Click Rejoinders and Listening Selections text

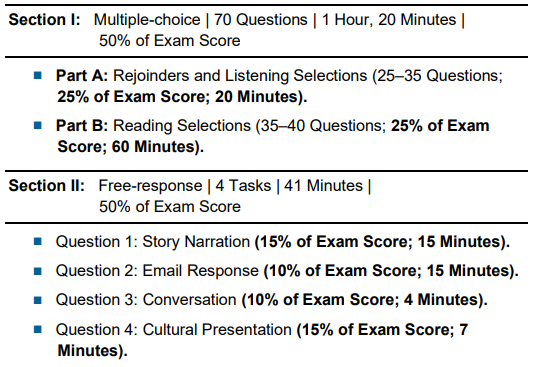click(x=240, y=76)
